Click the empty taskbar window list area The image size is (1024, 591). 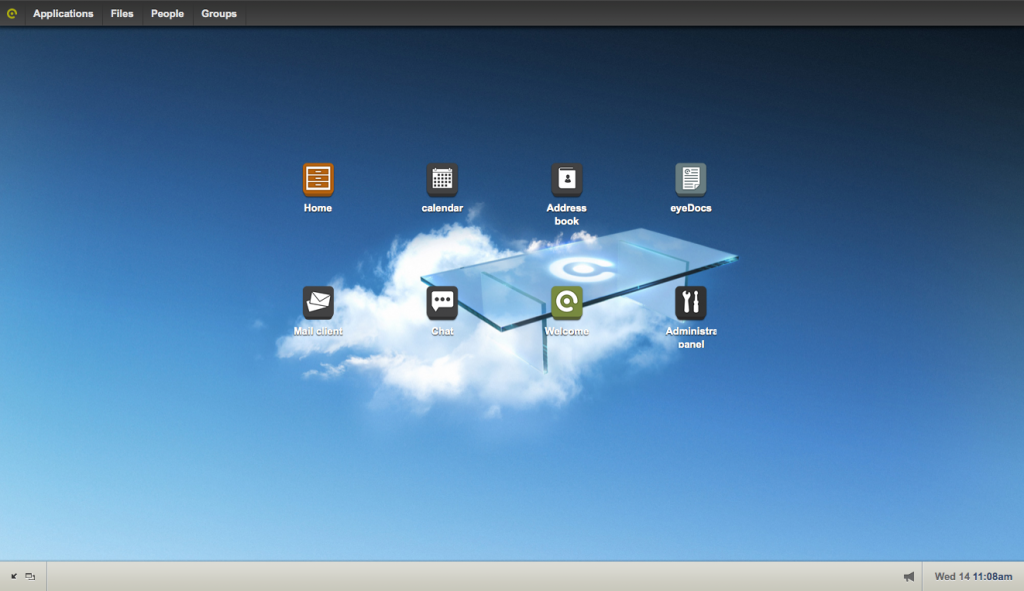450,576
